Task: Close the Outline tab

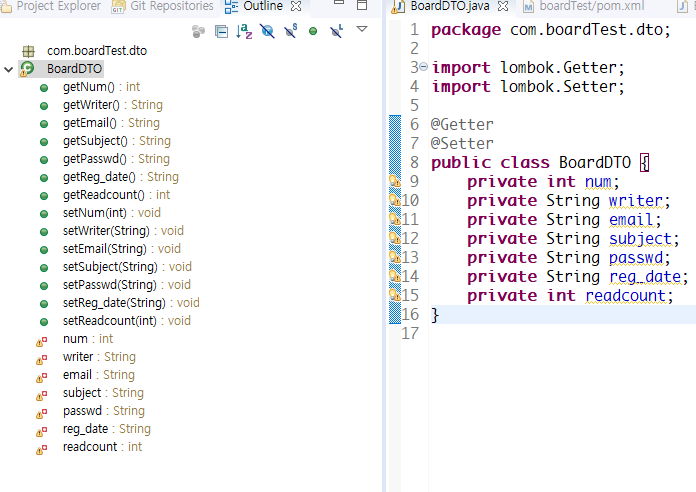Action: (x=296, y=6)
